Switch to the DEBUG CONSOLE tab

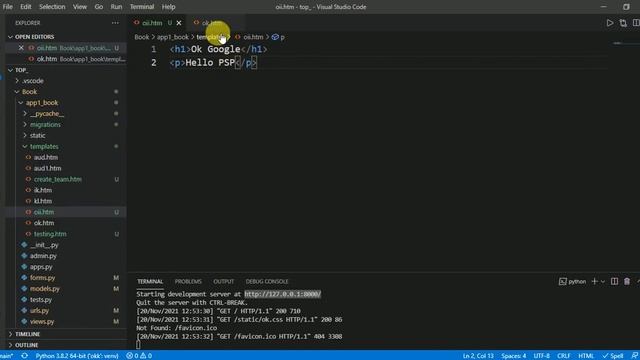tap(267, 281)
